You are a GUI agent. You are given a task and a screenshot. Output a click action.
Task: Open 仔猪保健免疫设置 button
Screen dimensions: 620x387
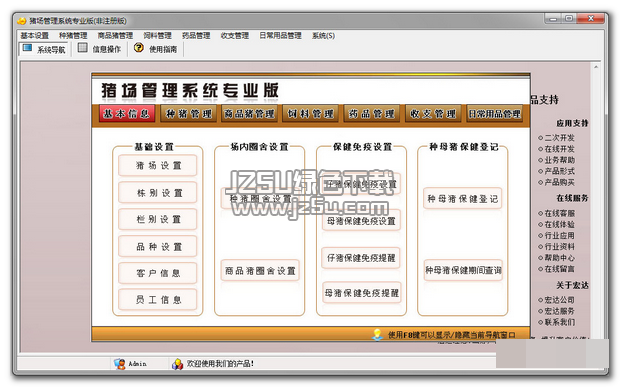coord(361,184)
